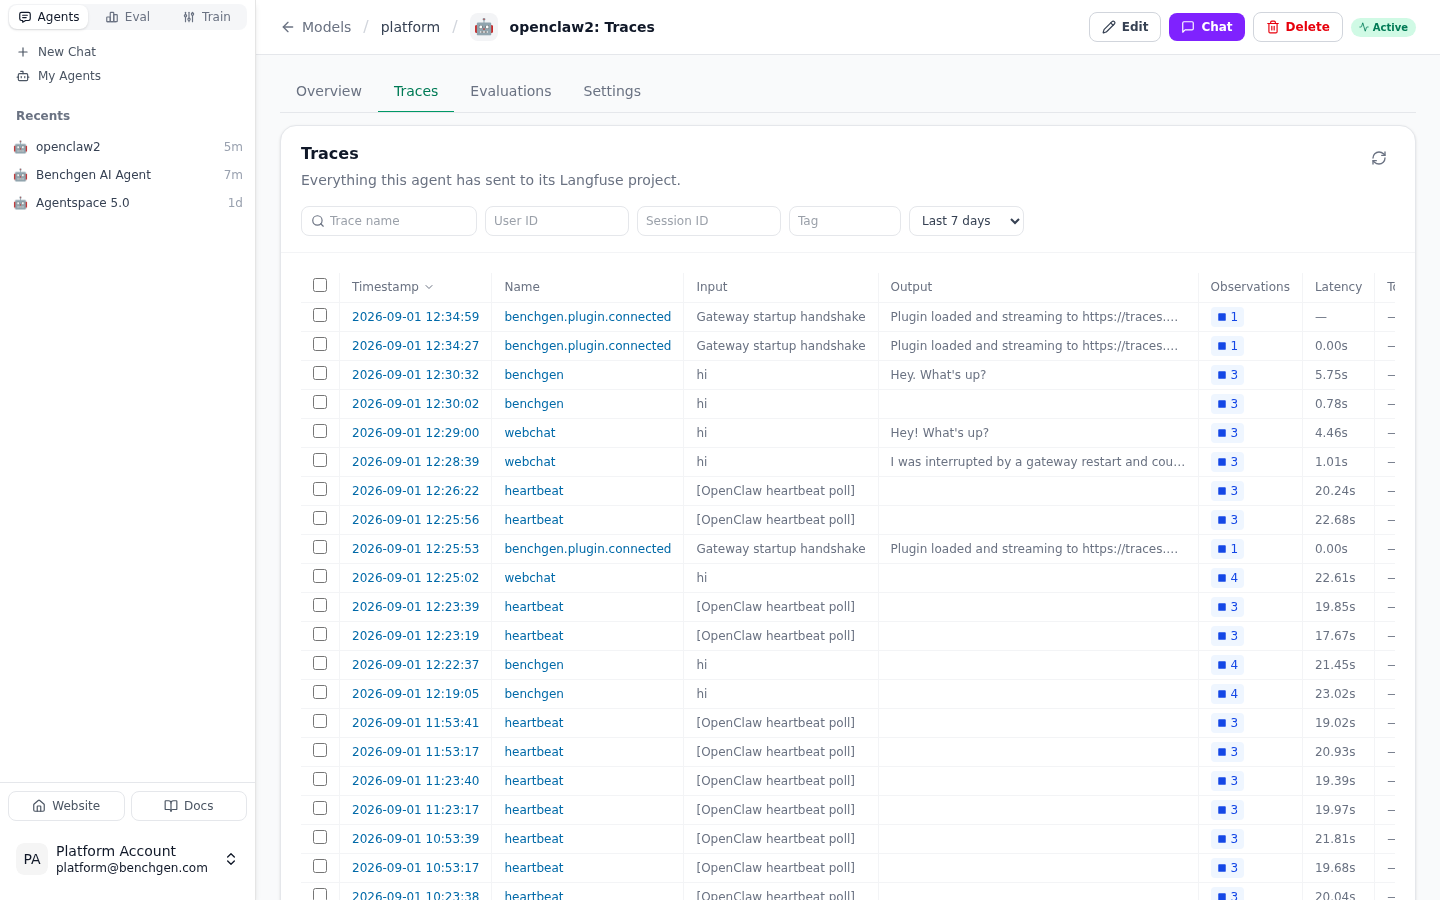
Task: Click the 'I was interrupted by a gateway restart' output
Action: pos(1038,462)
